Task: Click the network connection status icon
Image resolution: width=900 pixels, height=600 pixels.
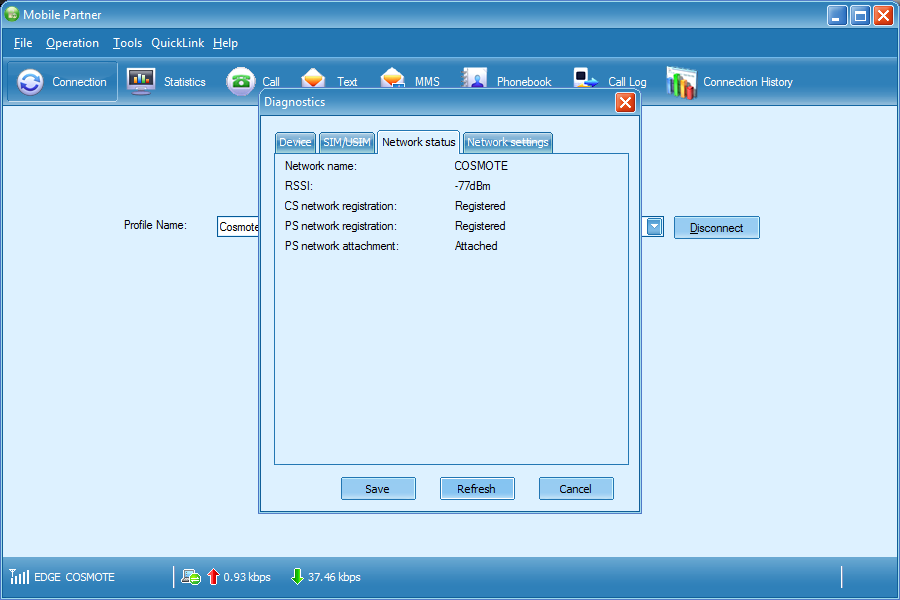Action: point(191,576)
